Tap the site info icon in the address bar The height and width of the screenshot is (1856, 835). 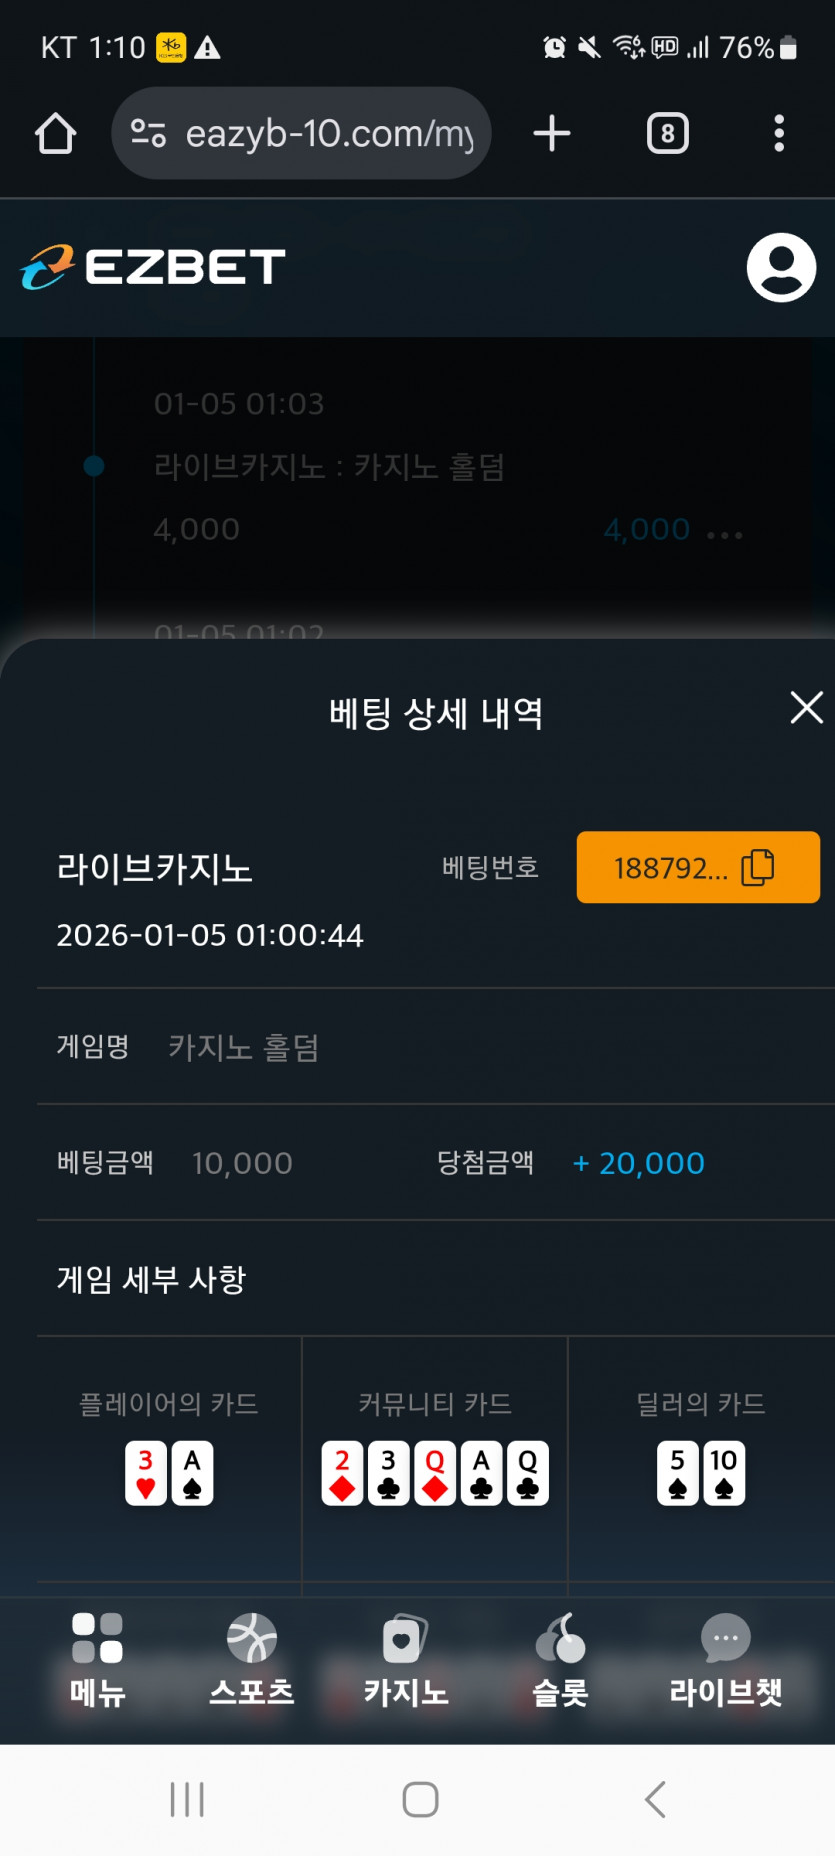pos(149,134)
